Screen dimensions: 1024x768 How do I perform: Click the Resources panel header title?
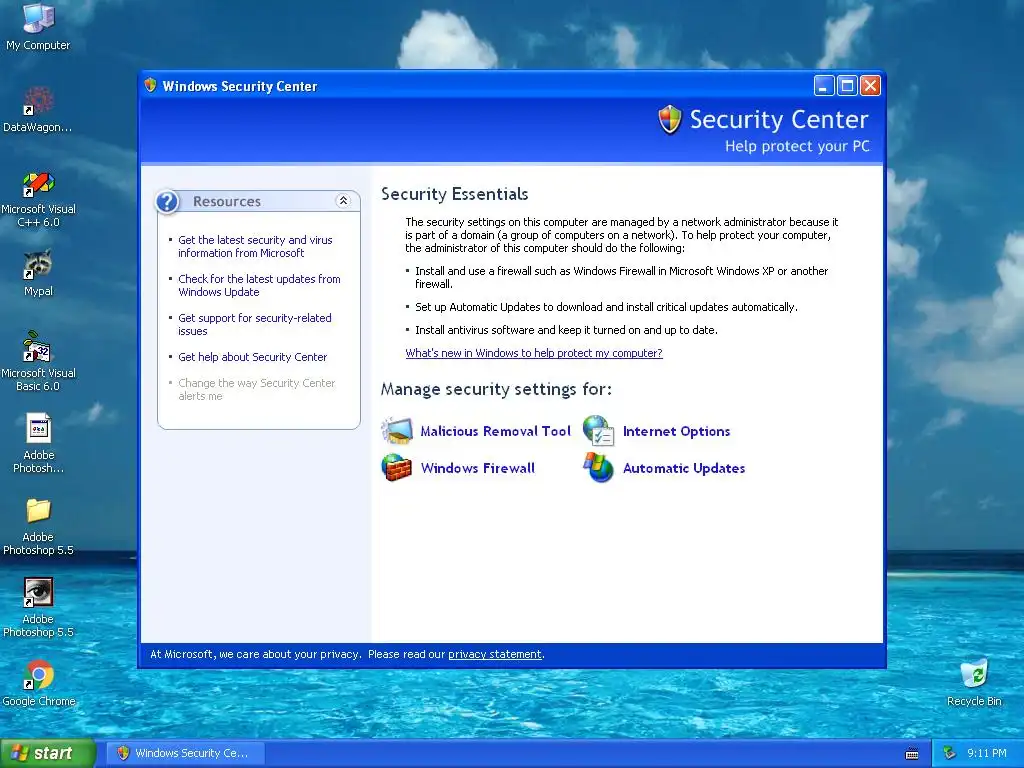coord(227,202)
